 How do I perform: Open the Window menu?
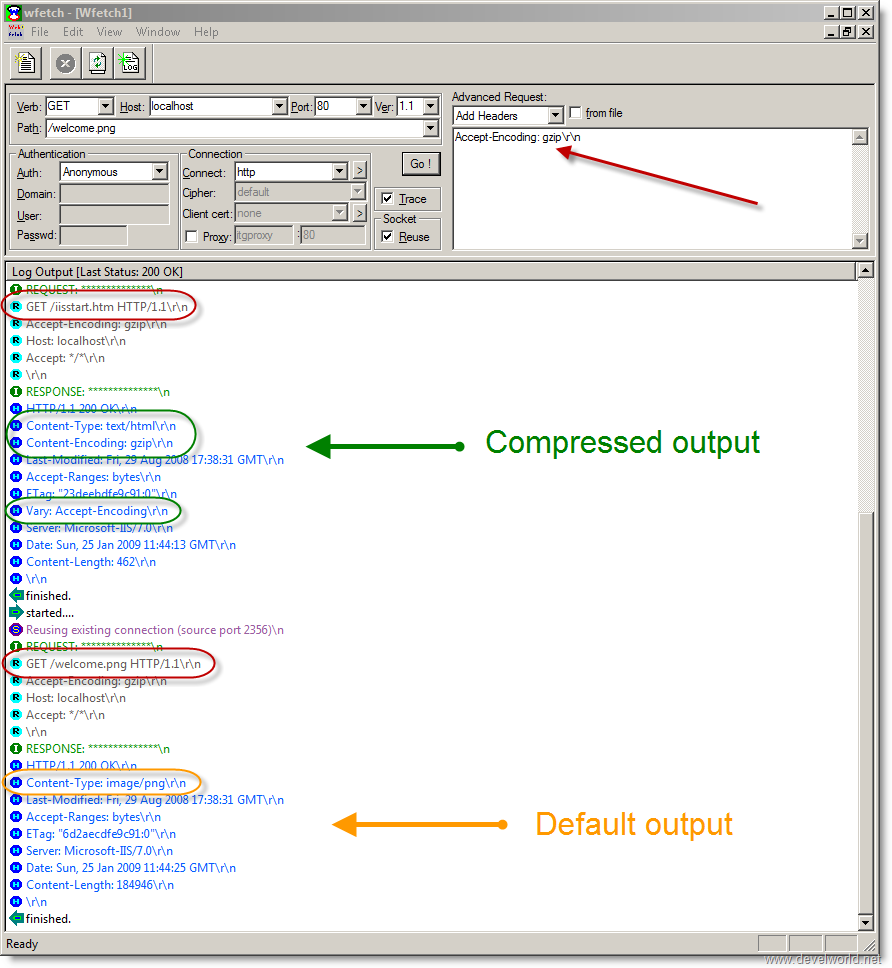coord(158,32)
